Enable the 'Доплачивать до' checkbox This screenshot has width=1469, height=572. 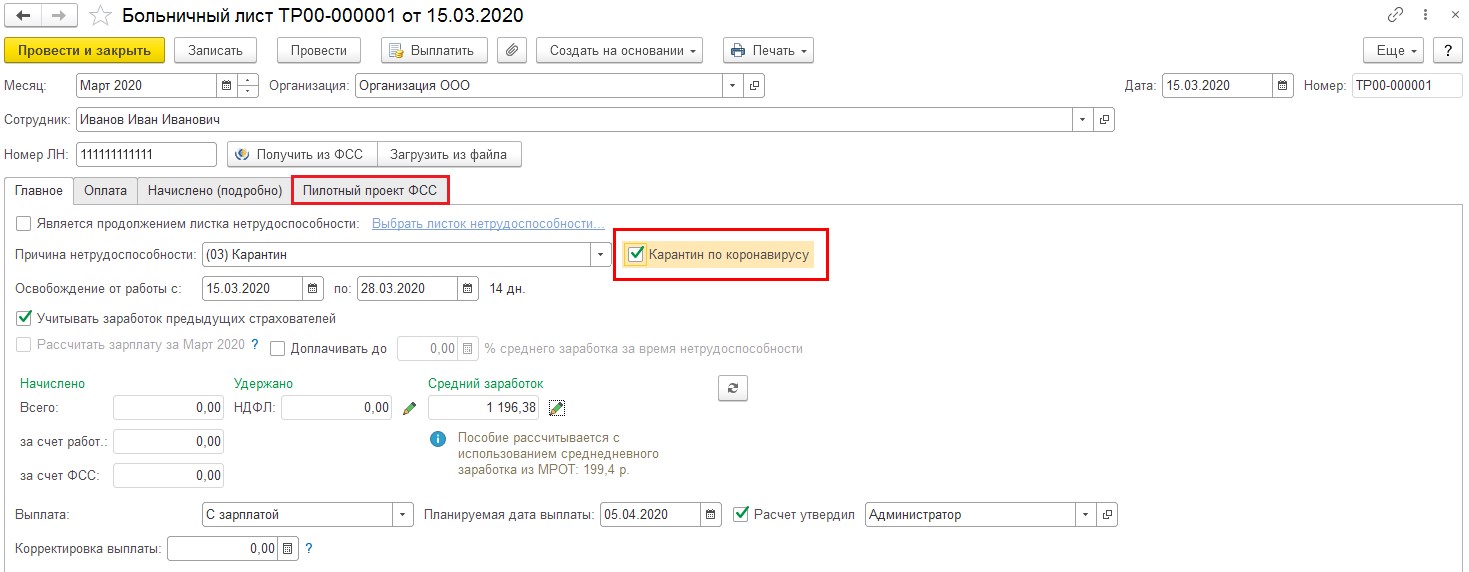[277, 349]
